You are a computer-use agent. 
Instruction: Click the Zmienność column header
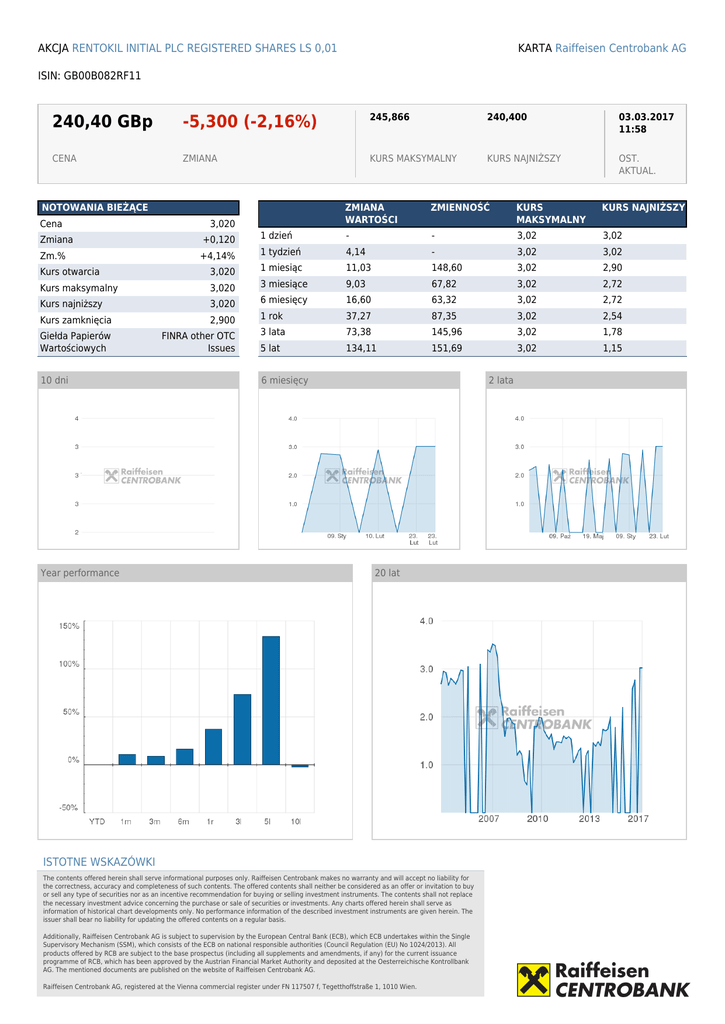point(460,208)
